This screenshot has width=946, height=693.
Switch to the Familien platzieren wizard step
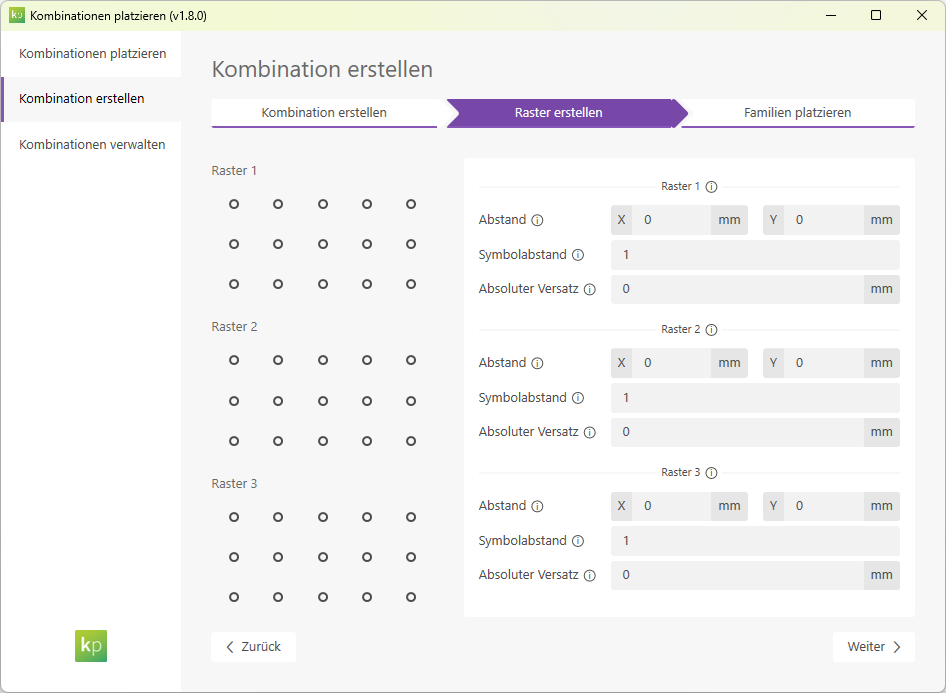click(797, 113)
